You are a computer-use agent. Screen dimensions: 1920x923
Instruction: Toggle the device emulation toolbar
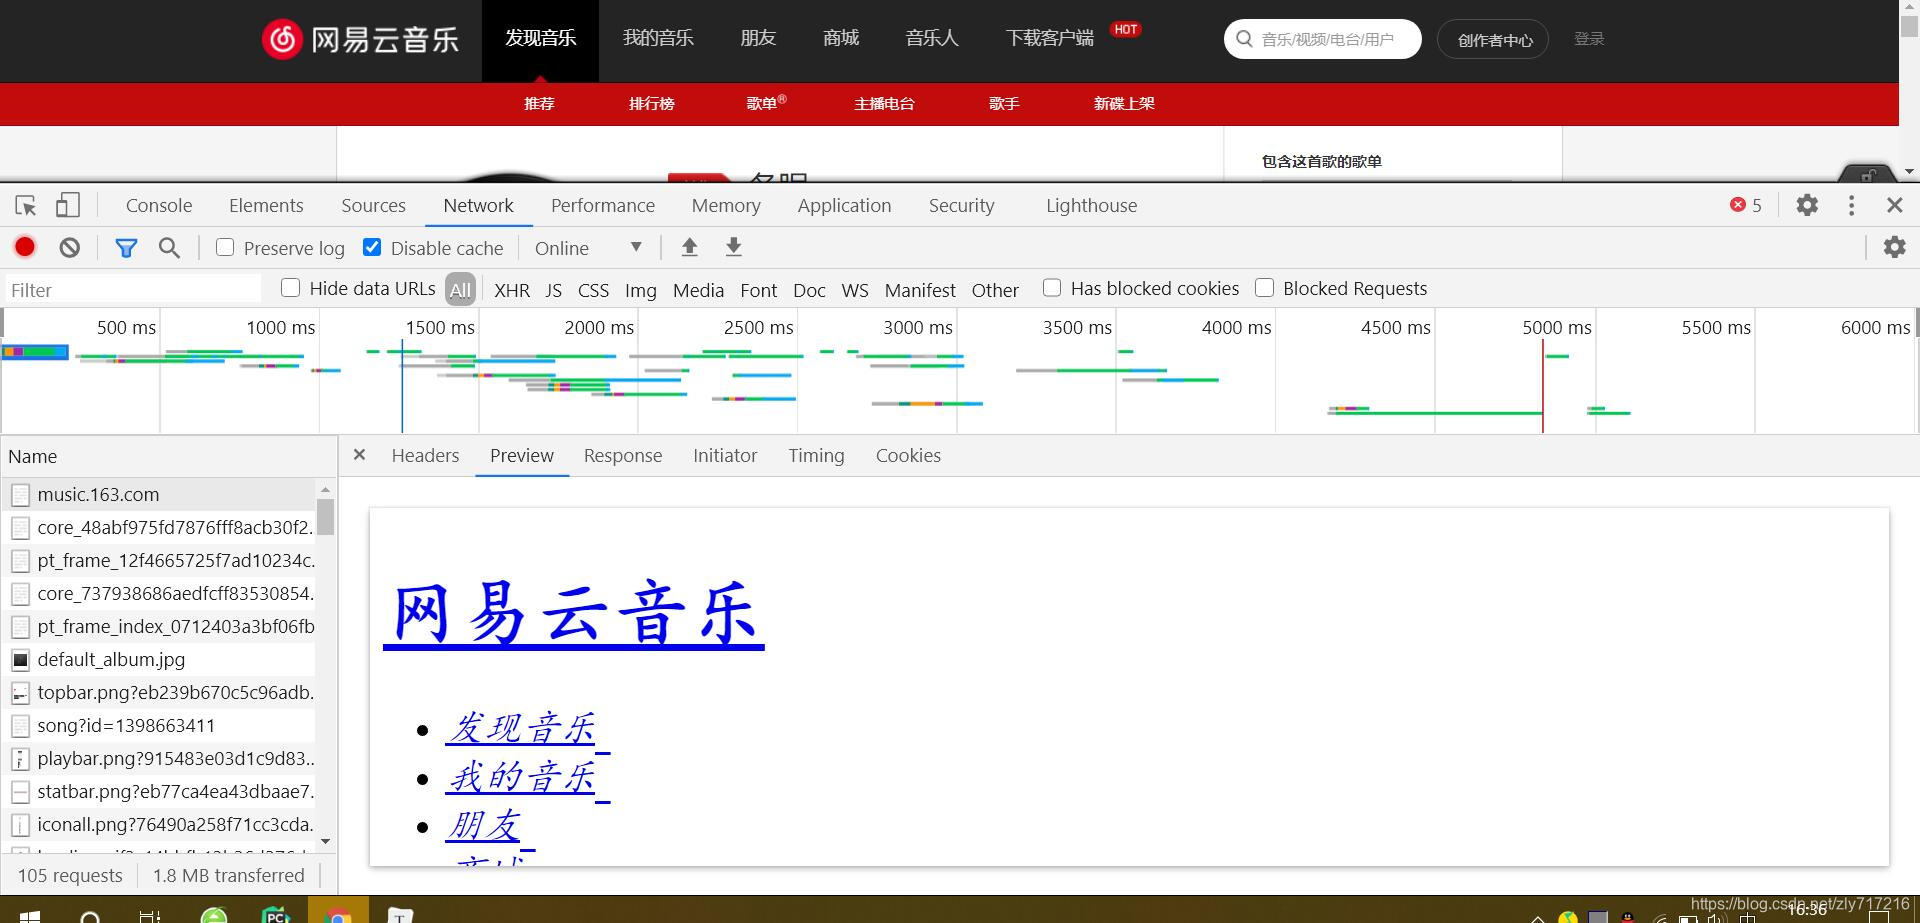coord(67,205)
